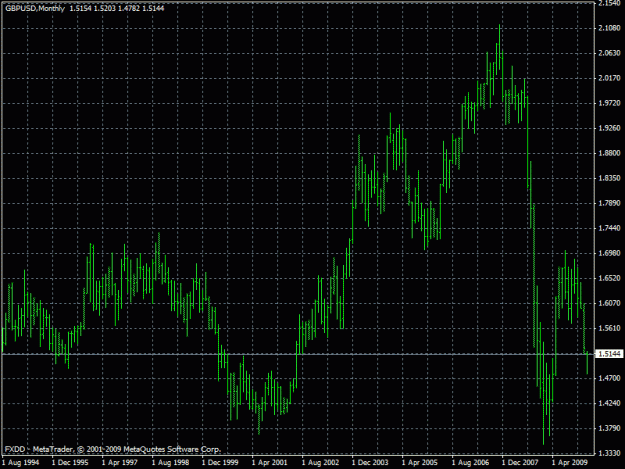Click the 1.6520 price axis label
The image size is (625, 469).
[609, 278]
